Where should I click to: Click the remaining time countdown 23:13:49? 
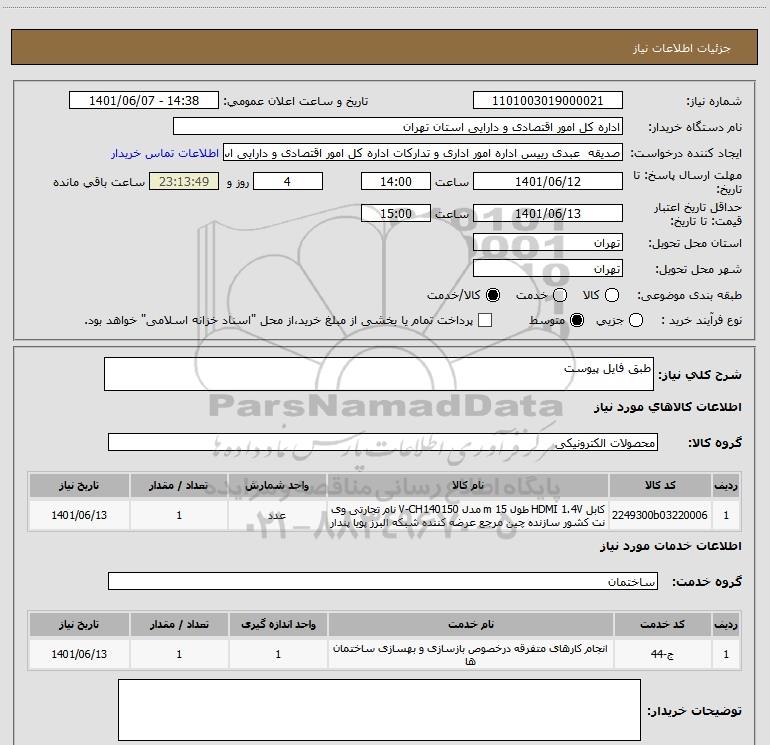pos(184,181)
